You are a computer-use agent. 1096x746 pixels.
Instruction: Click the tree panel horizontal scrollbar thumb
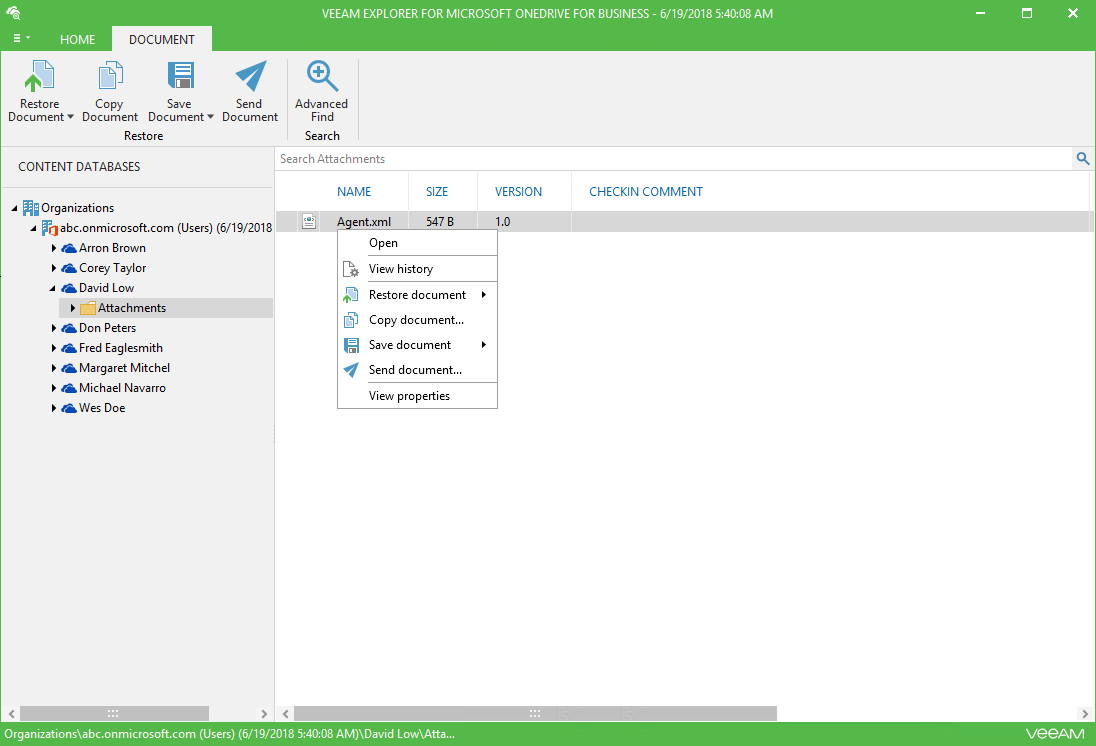point(114,713)
